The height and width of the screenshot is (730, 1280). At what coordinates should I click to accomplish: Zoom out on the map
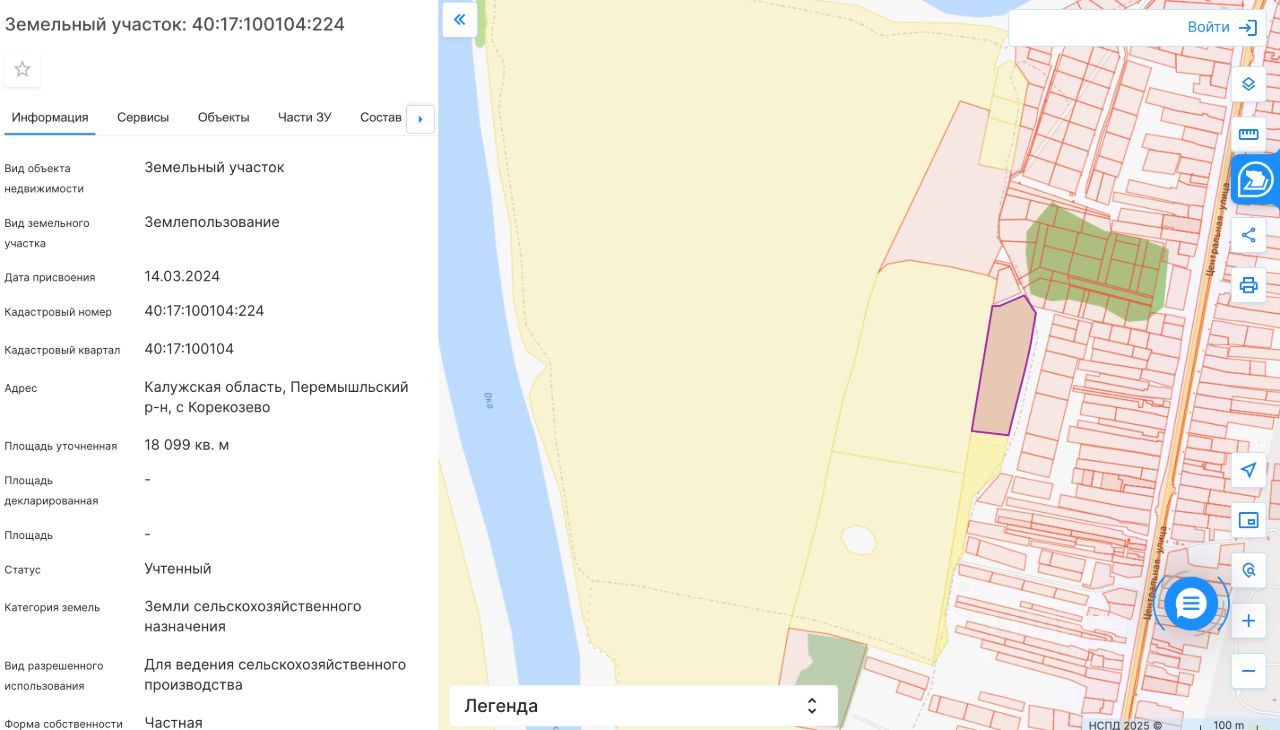1248,671
